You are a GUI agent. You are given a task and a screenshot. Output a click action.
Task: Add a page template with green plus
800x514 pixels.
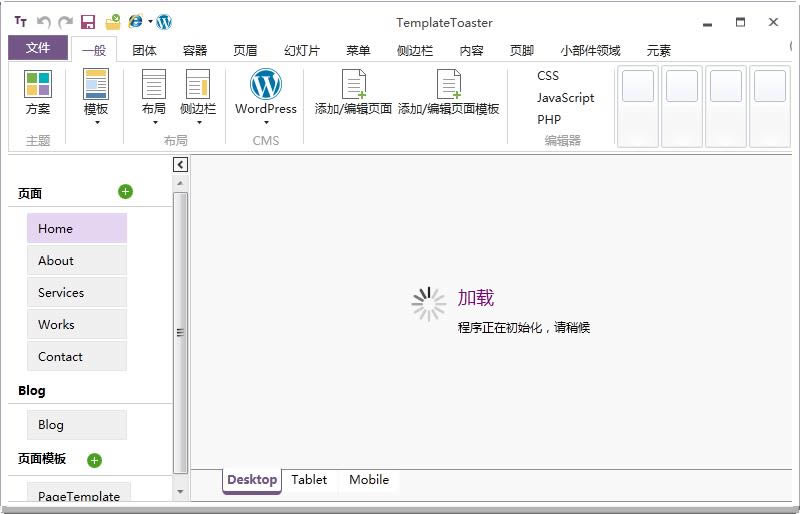pos(94,460)
